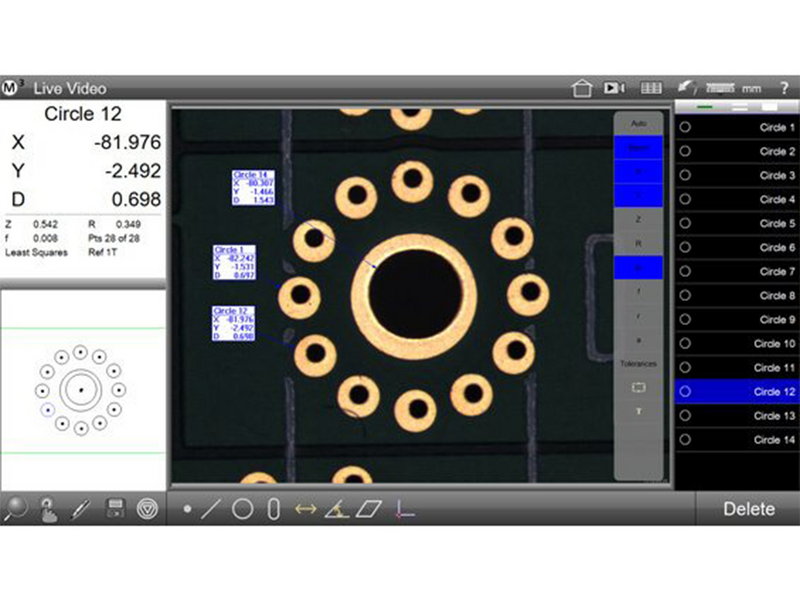
Task: Toggle the R field in overlay panel
Action: (639, 243)
